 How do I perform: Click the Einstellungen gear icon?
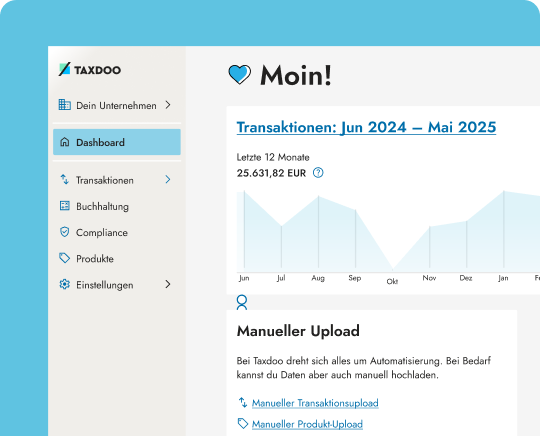point(65,284)
